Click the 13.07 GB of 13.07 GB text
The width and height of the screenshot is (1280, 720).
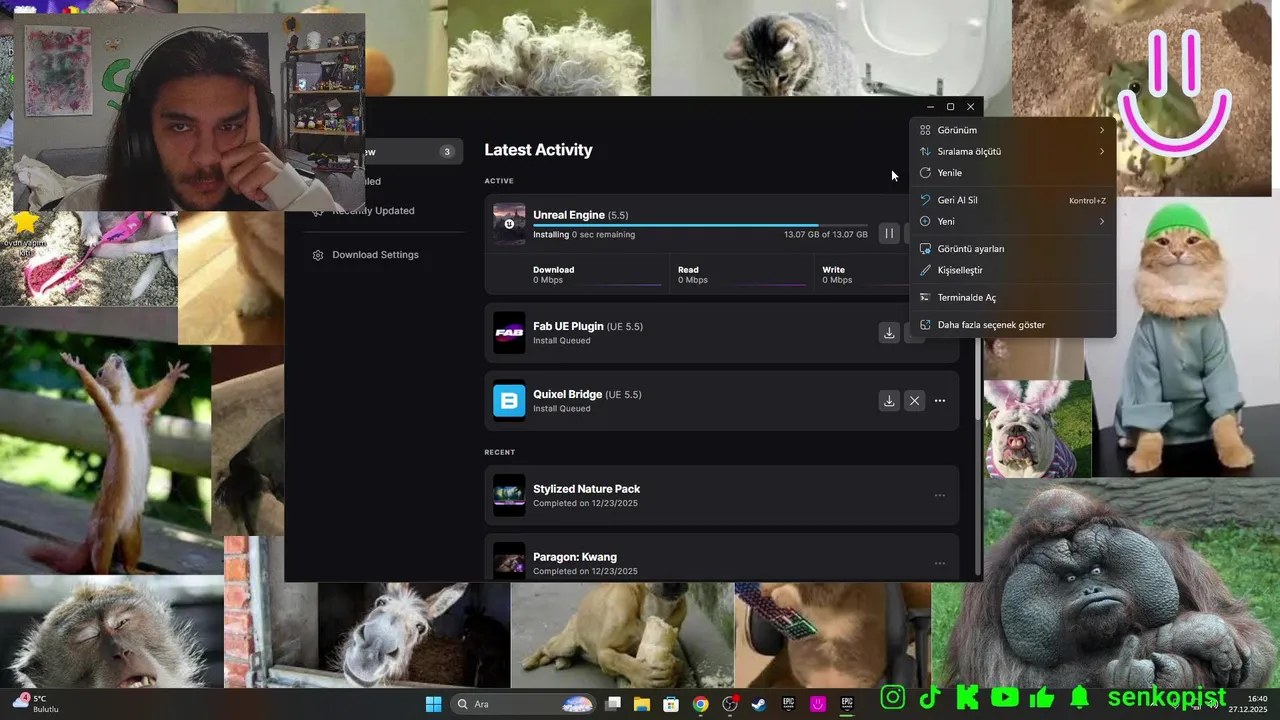(826, 235)
